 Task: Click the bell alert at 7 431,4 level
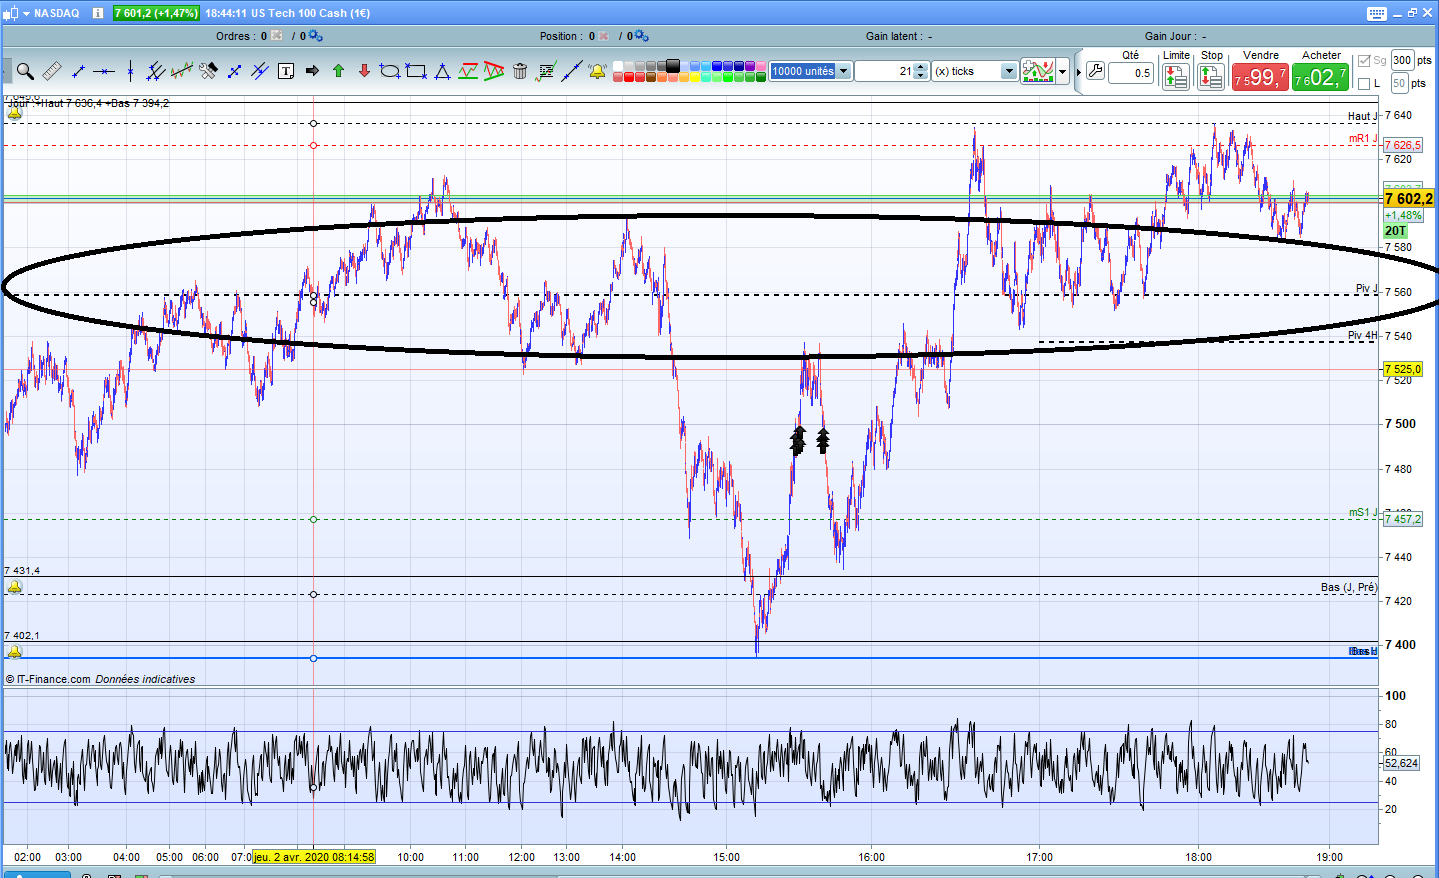pos(15,587)
